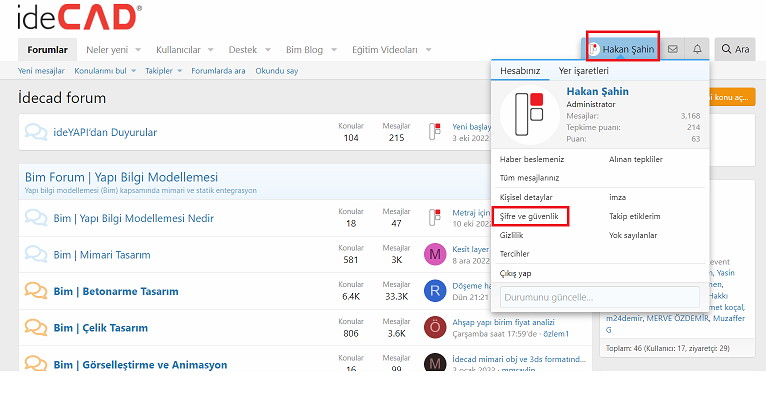Viewport: 766px width, 402px height.
Task: Click the large Hakan Şahin profile avatar
Action: click(x=530, y=114)
